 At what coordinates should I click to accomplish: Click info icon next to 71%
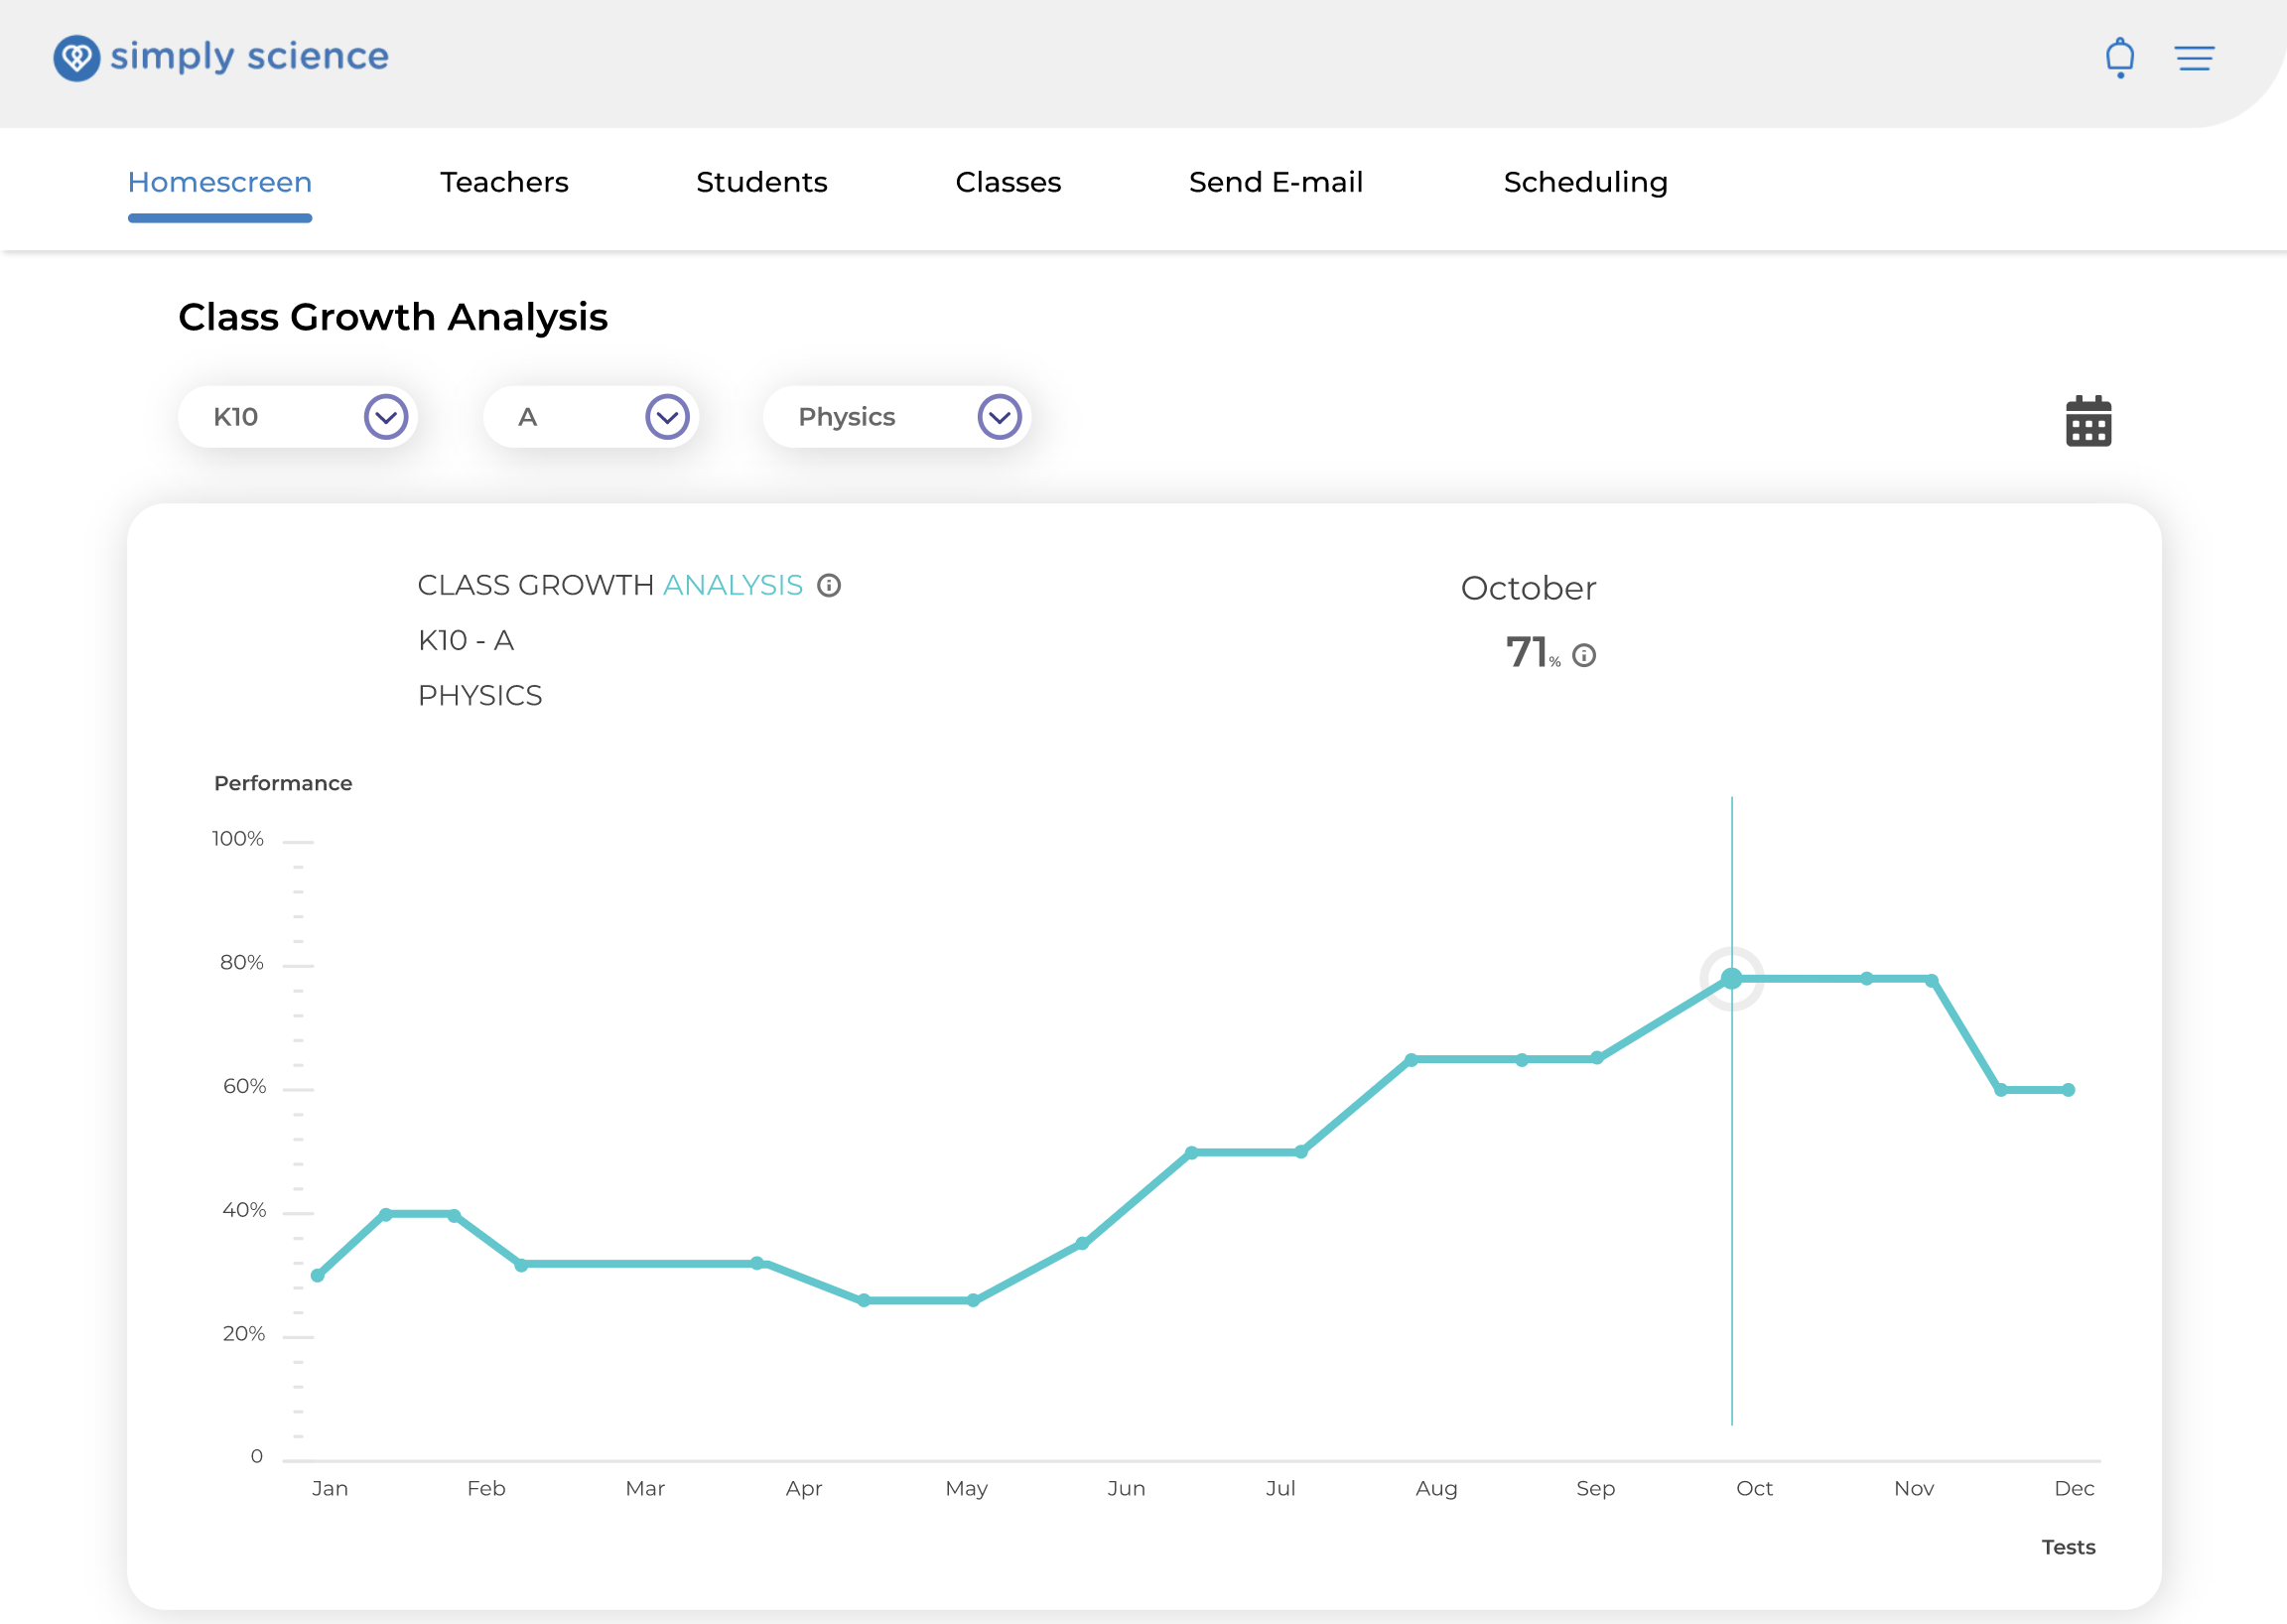(1584, 655)
